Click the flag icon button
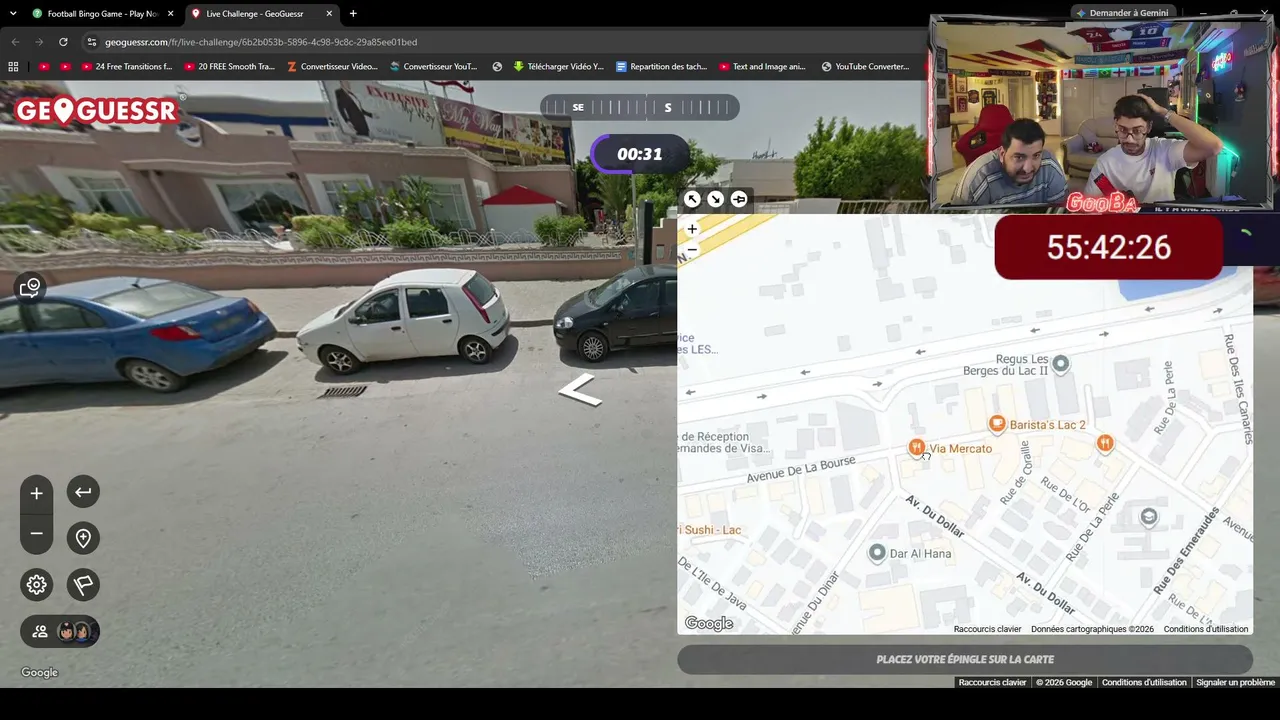1280x720 pixels. [x=83, y=585]
